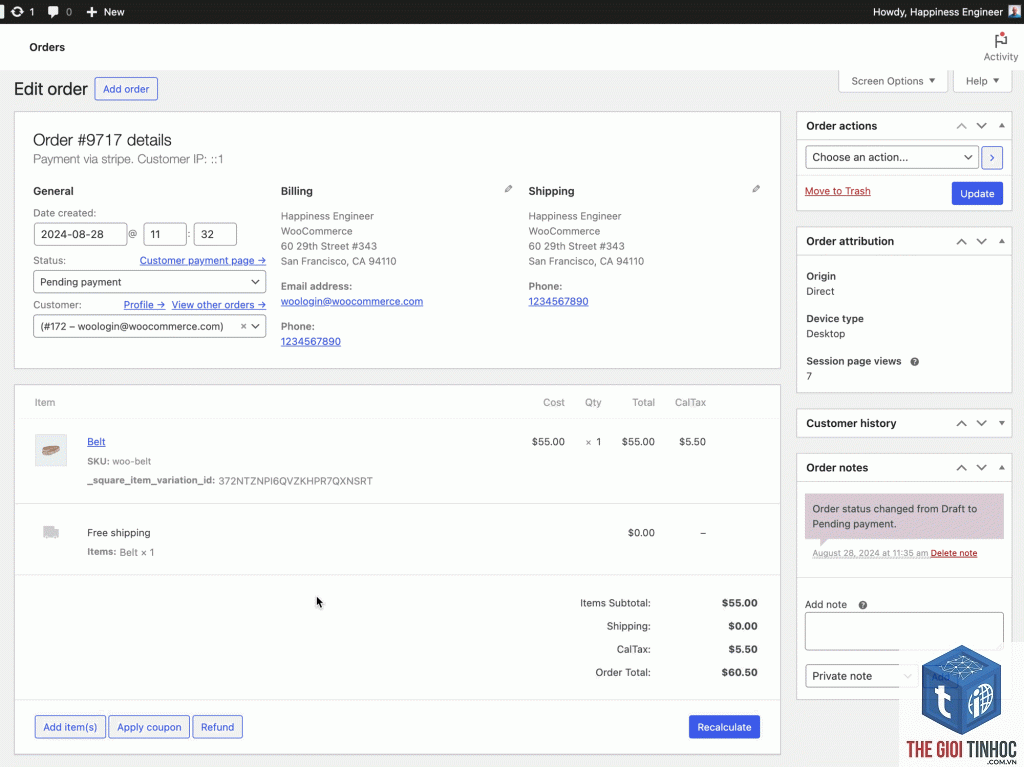Open the Status dropdown Pending payment
This screenshot has width=1024, height=767.
(x=150, y=282)
